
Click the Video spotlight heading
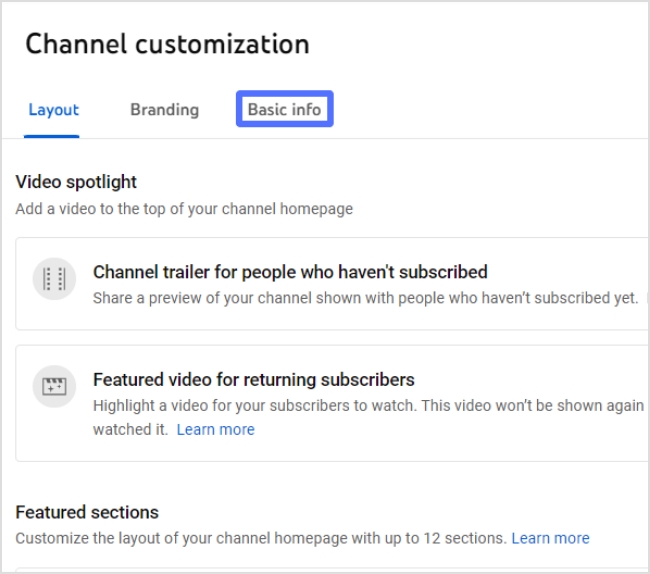pos(76,182)
